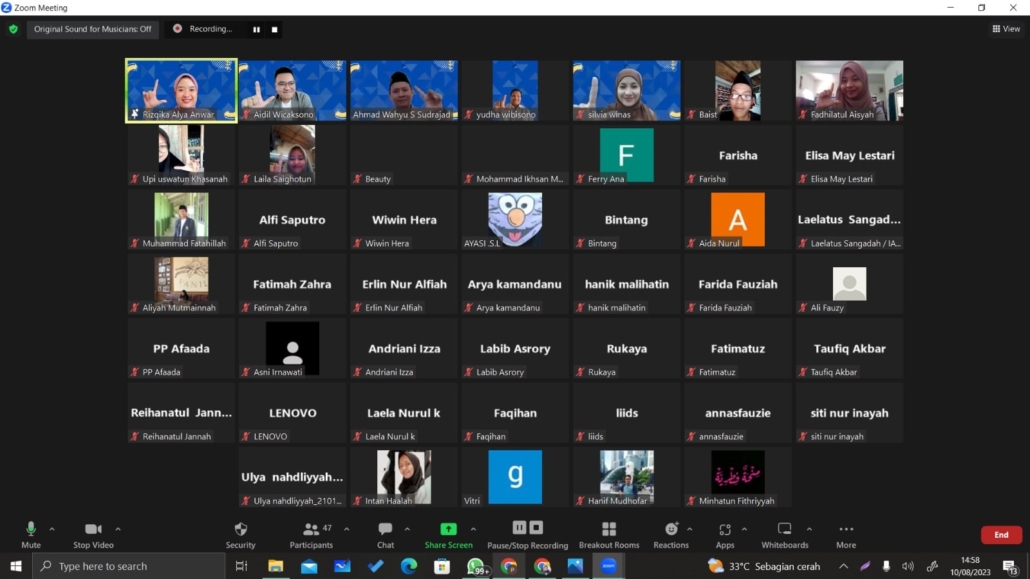Screen dimensions: 1030x579
Task: Click the green encryption shield icon
Action: pos(13,29)
